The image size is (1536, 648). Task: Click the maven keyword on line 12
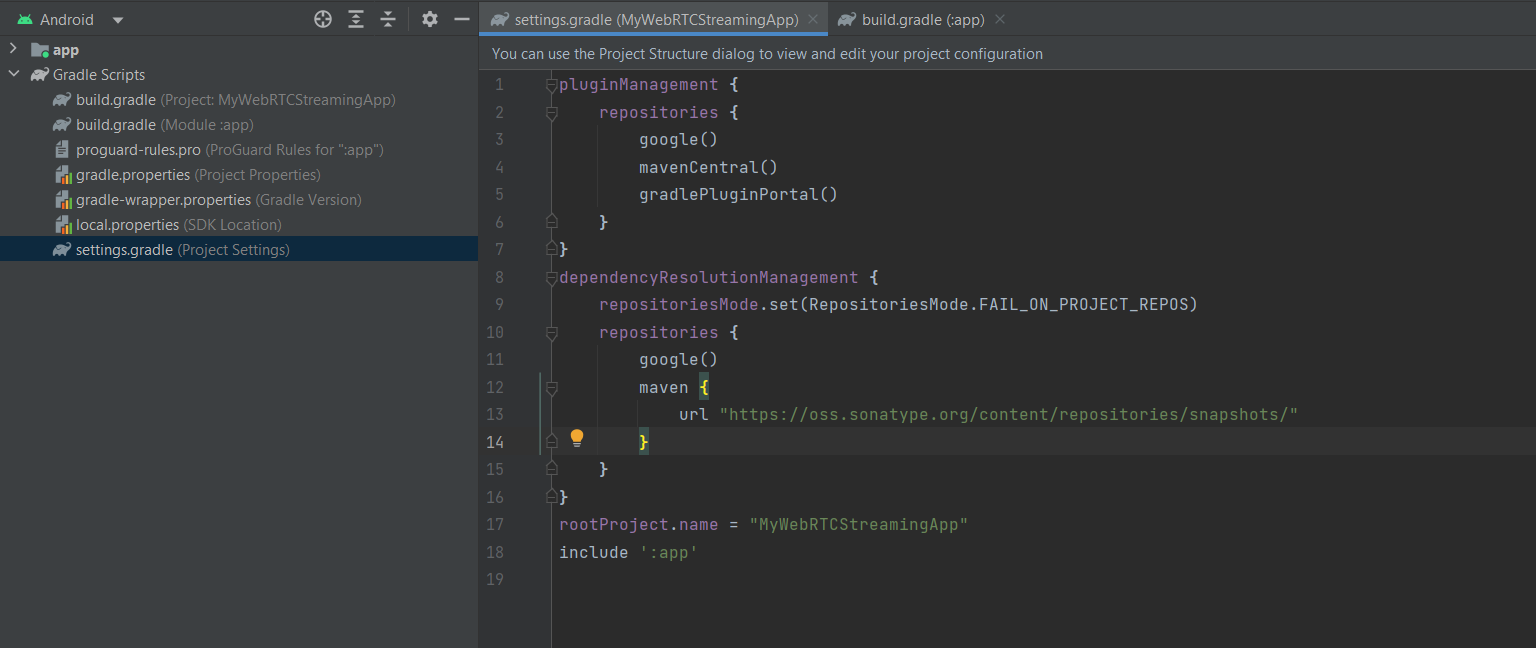pos(664,387)
